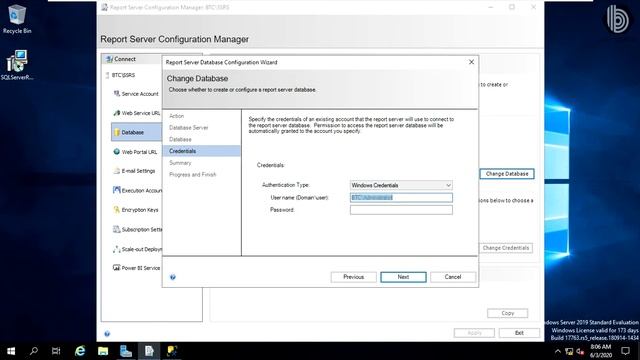Open the SQL installer taskbar item
This screenshot has height=360, width=640.
pyautogui.click(x=172, y=351)
